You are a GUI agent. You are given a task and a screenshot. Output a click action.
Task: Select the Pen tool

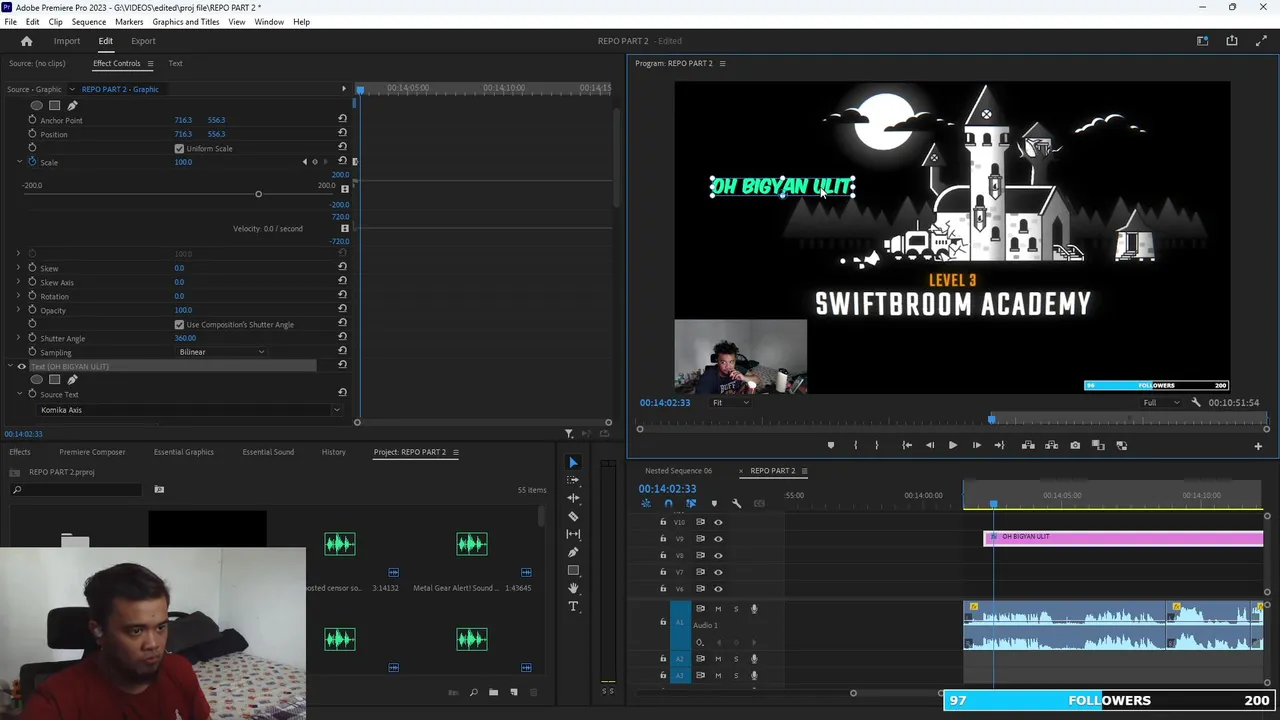tap(573, 552)
